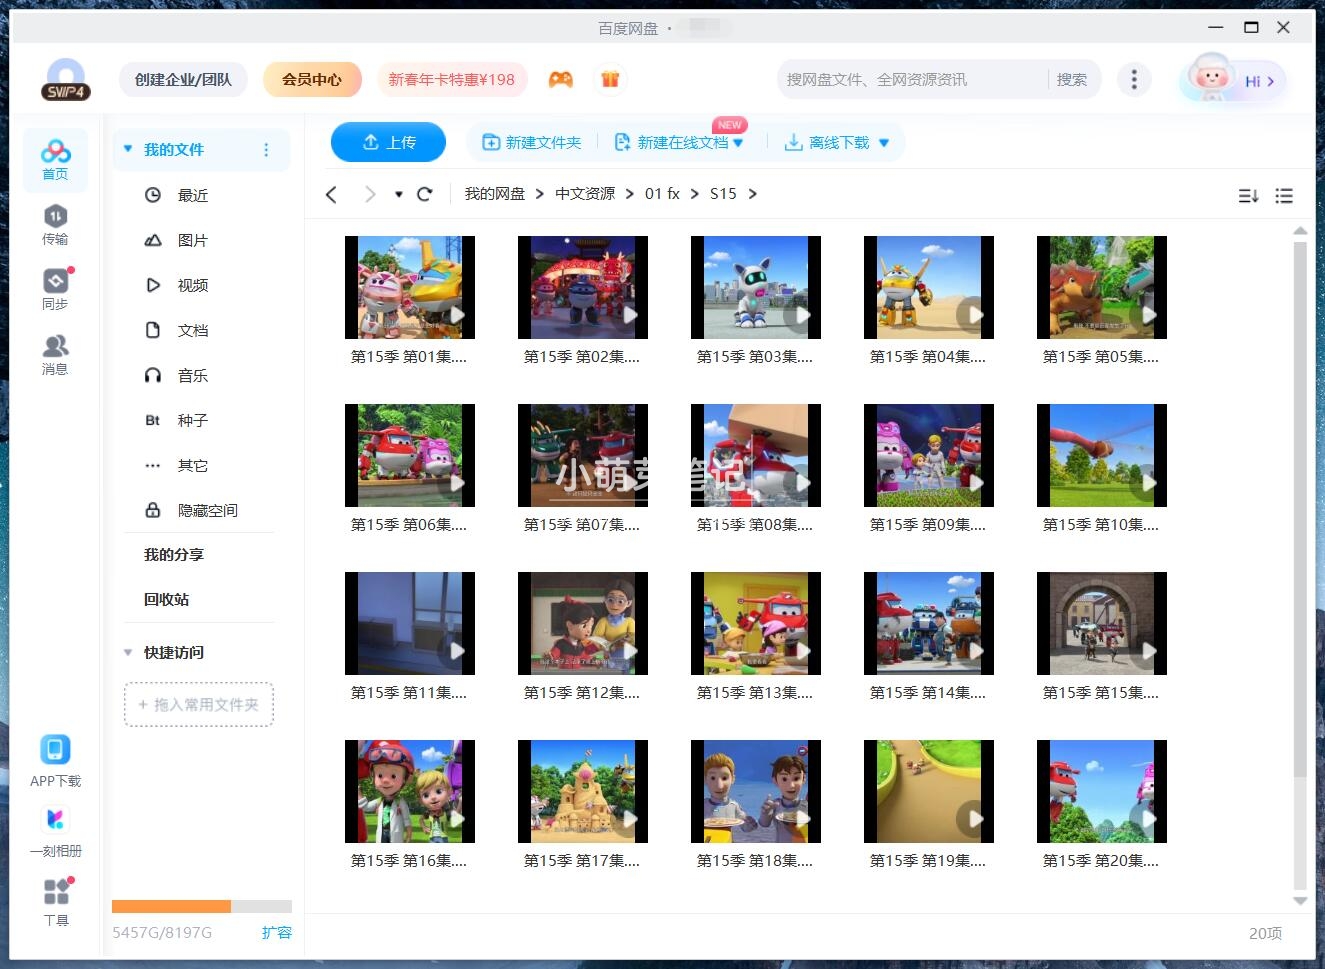Open the gift promotion icon in top bar
The height and width of the screenshot is (969, 1325).
pos(610,78)
